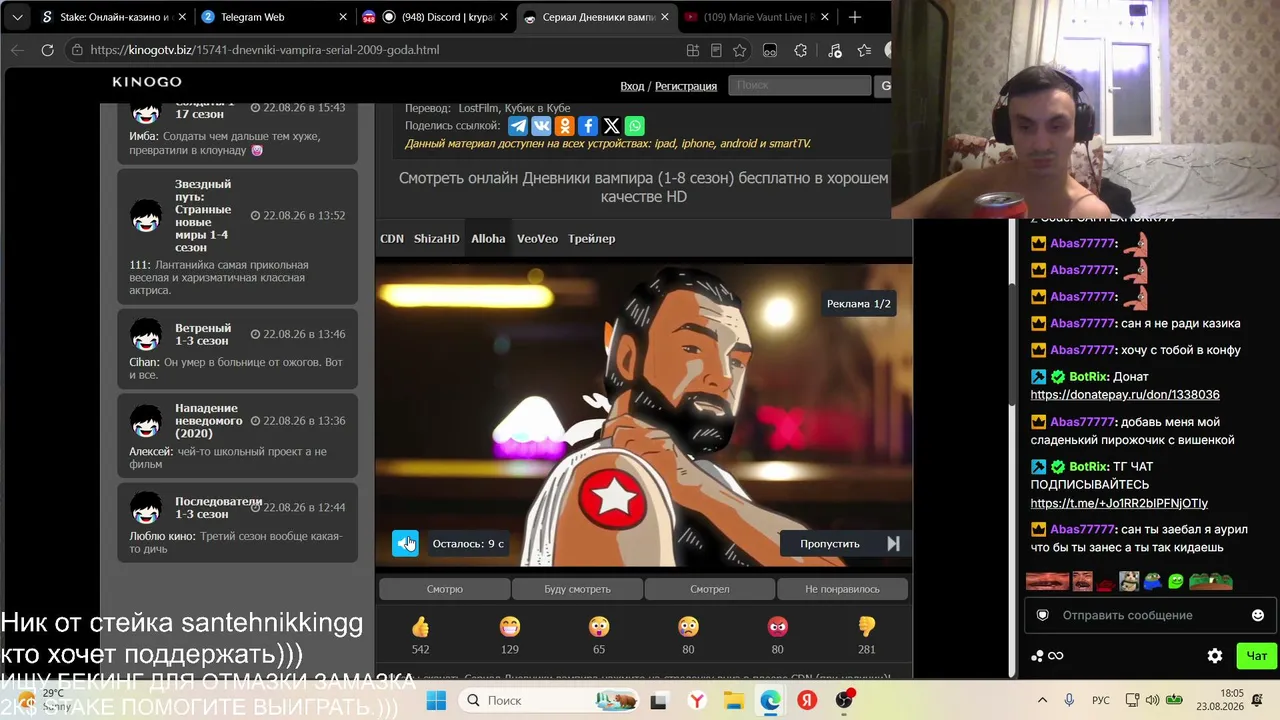The width and height of the screenshot is (1280, 720).
Task: Switch to the Alloha player tab
Action: point(488,239)
